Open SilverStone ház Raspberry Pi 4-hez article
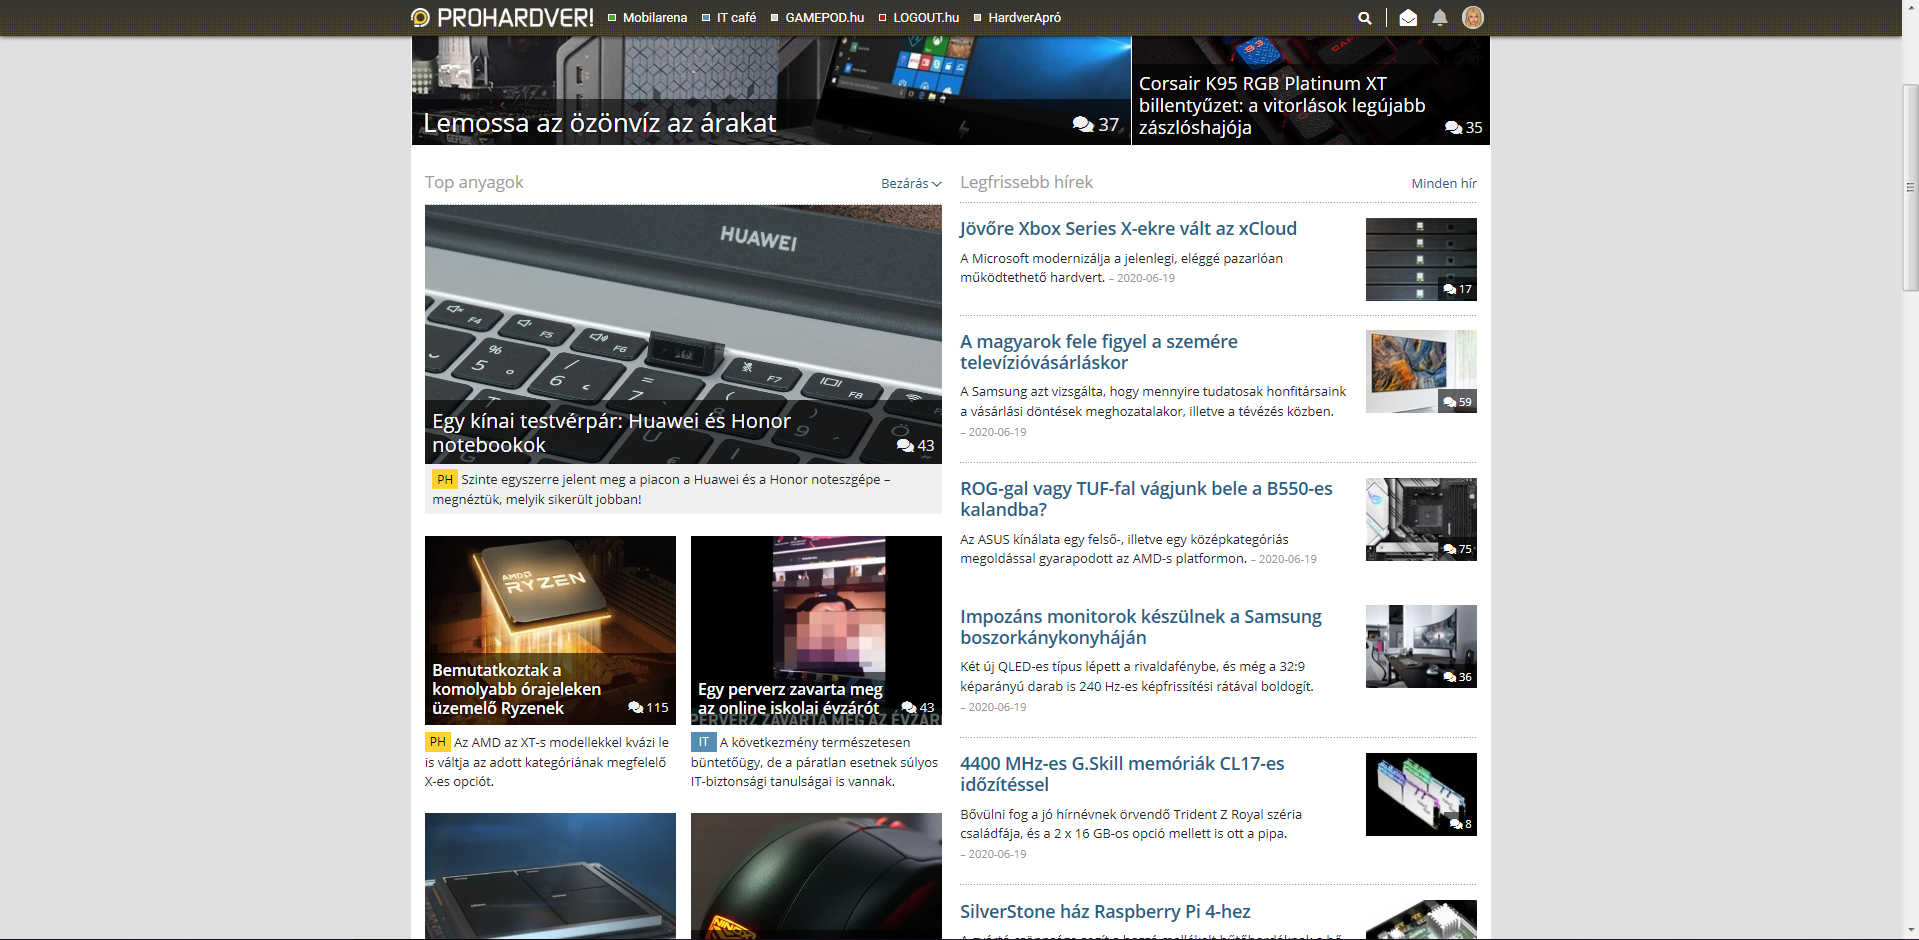This screenshot has width=1919, height=940. [x=1105, y=912]
